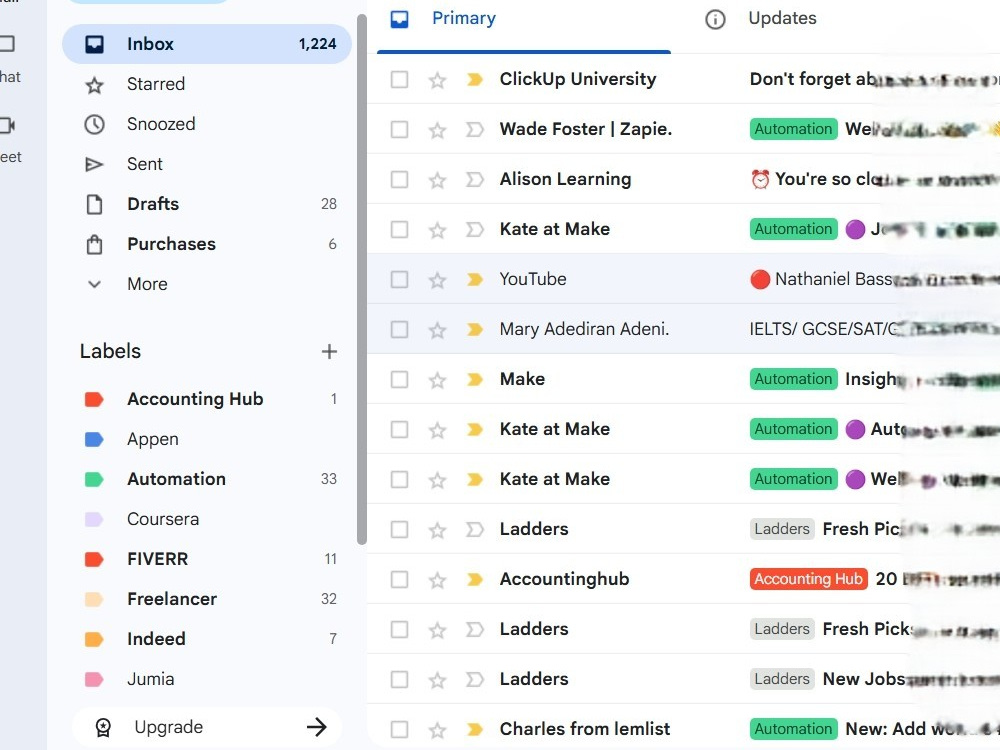Check the YouTube email checkbox
Image resolution: width=1000 pixels, height=750 pixels.
point(399,279)
